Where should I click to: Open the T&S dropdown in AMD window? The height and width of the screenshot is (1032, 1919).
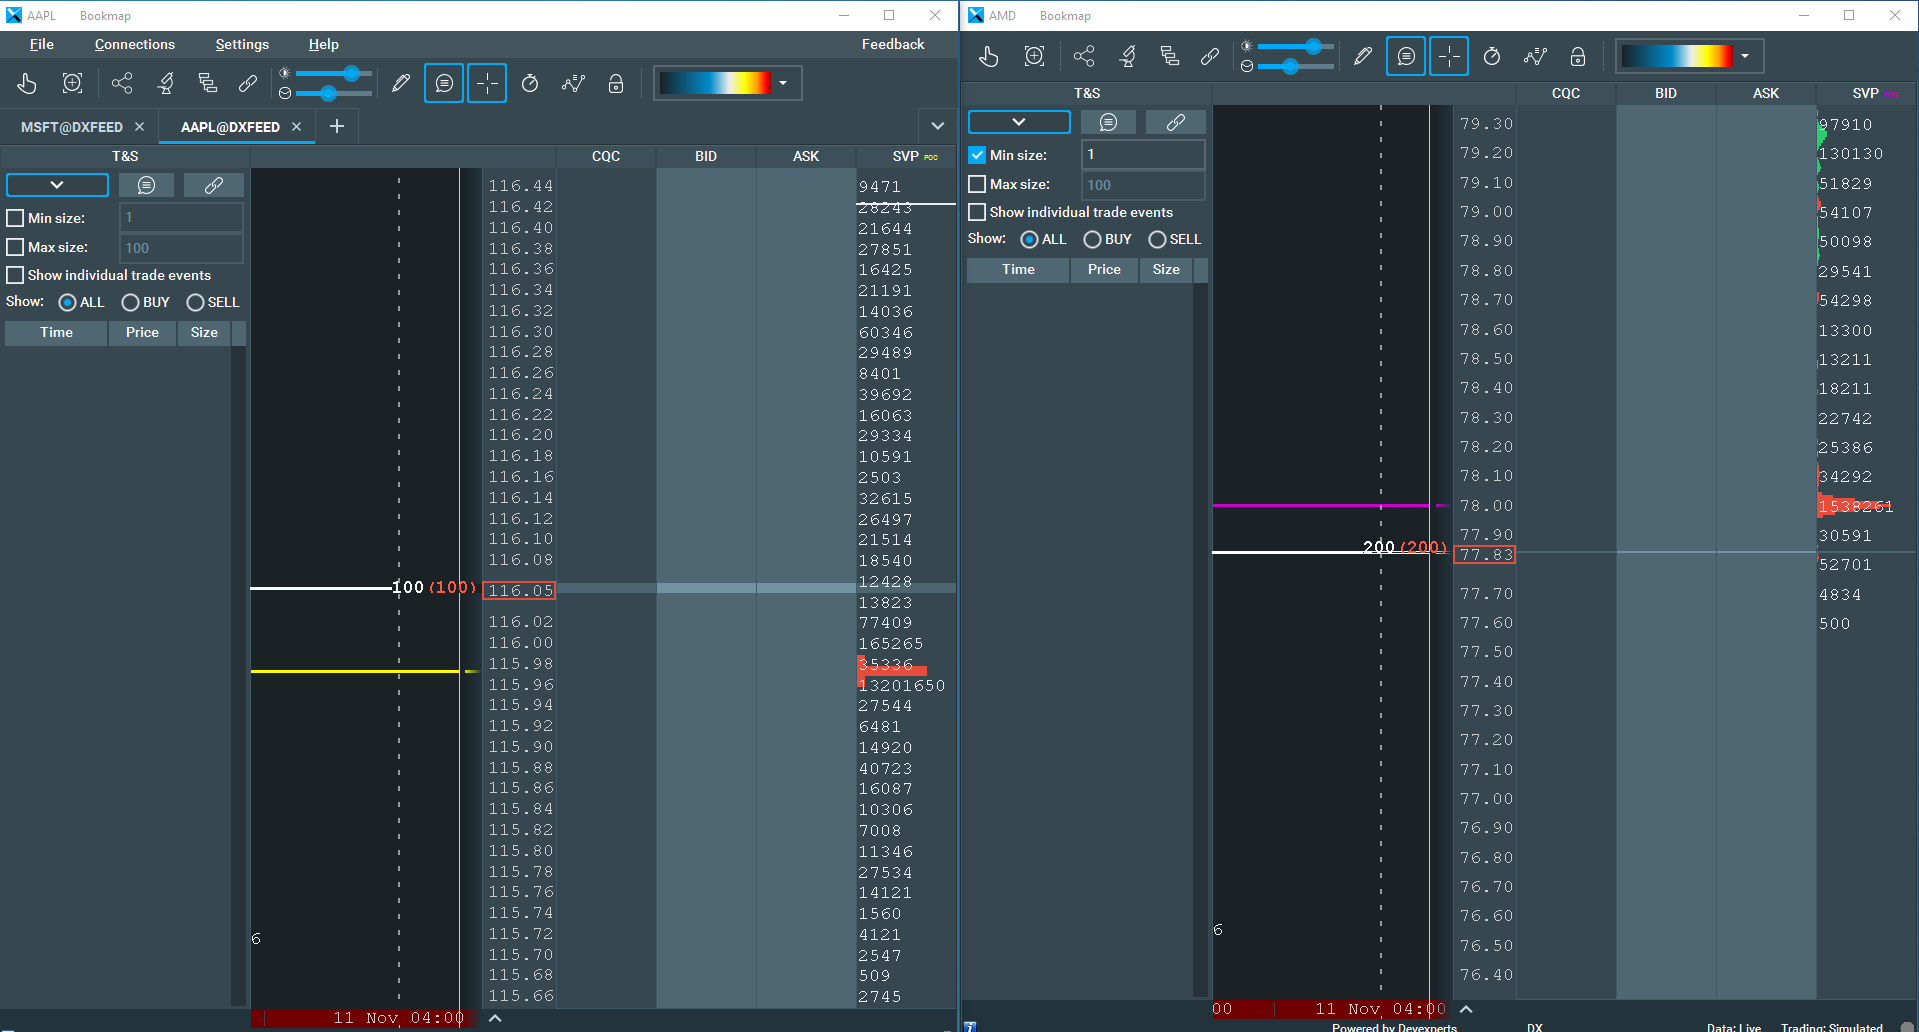pyautogui.click(x=1019, y=122)
